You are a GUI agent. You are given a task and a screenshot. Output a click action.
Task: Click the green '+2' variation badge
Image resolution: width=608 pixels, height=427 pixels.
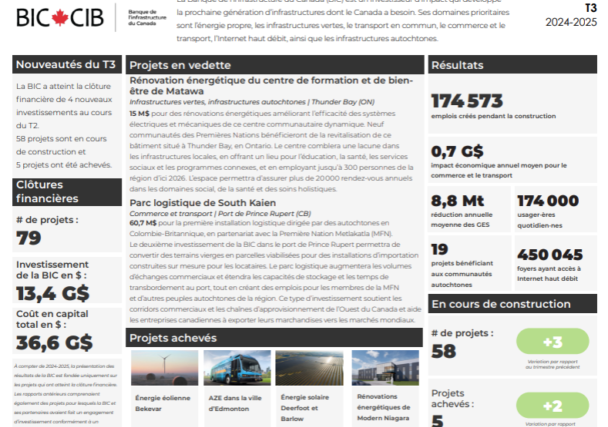click(553, 405)
